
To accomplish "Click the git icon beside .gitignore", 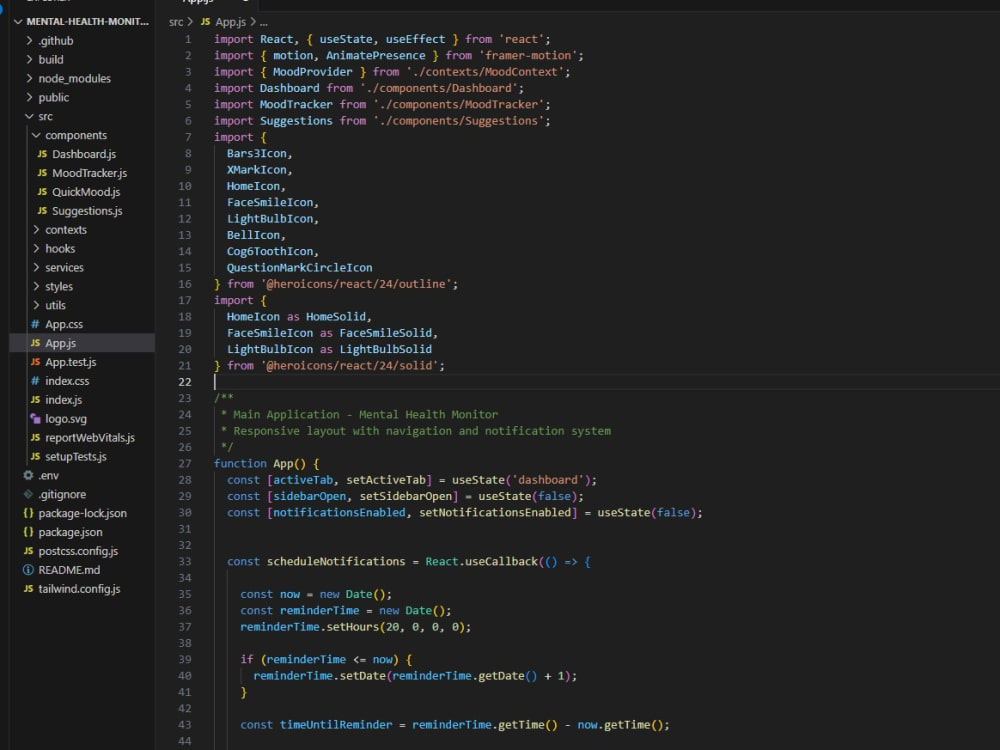I will (28, 494).
